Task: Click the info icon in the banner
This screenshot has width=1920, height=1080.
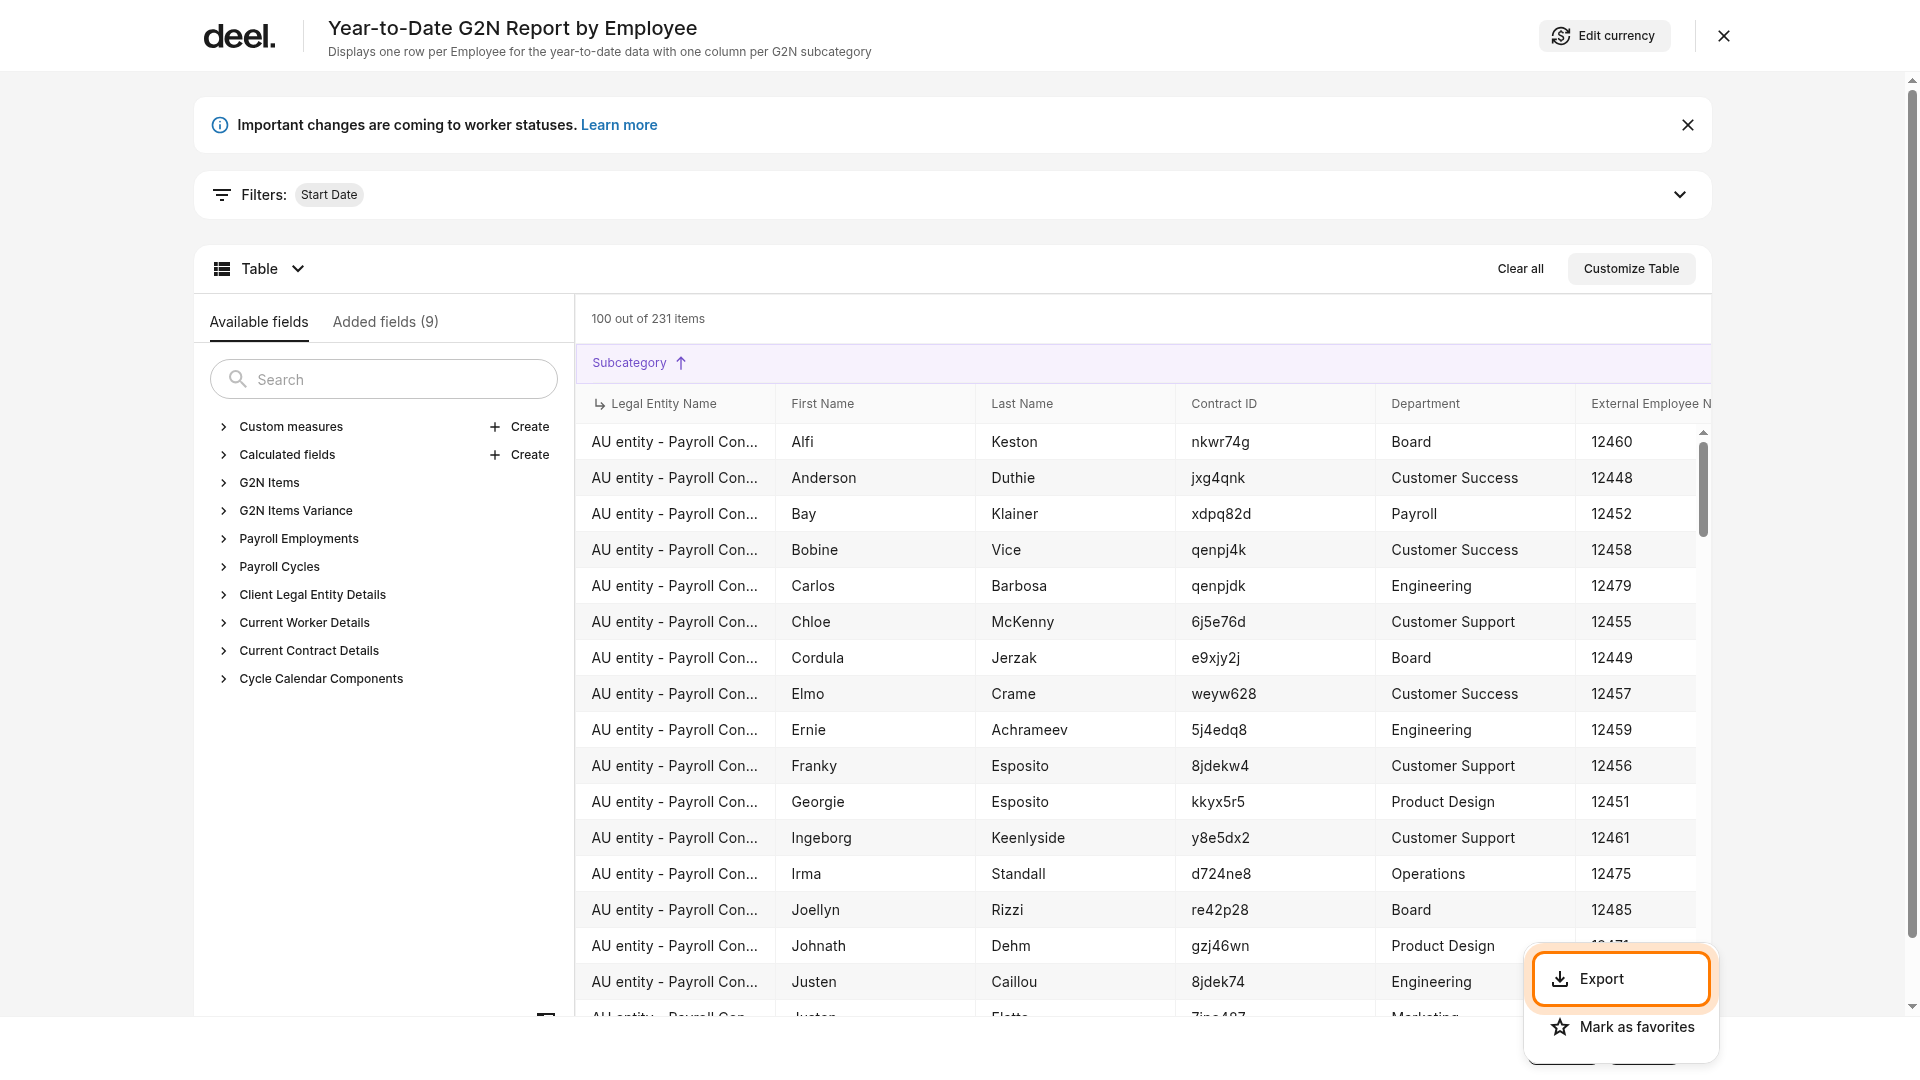Action: pyautogui.click(x=220, y=125)
